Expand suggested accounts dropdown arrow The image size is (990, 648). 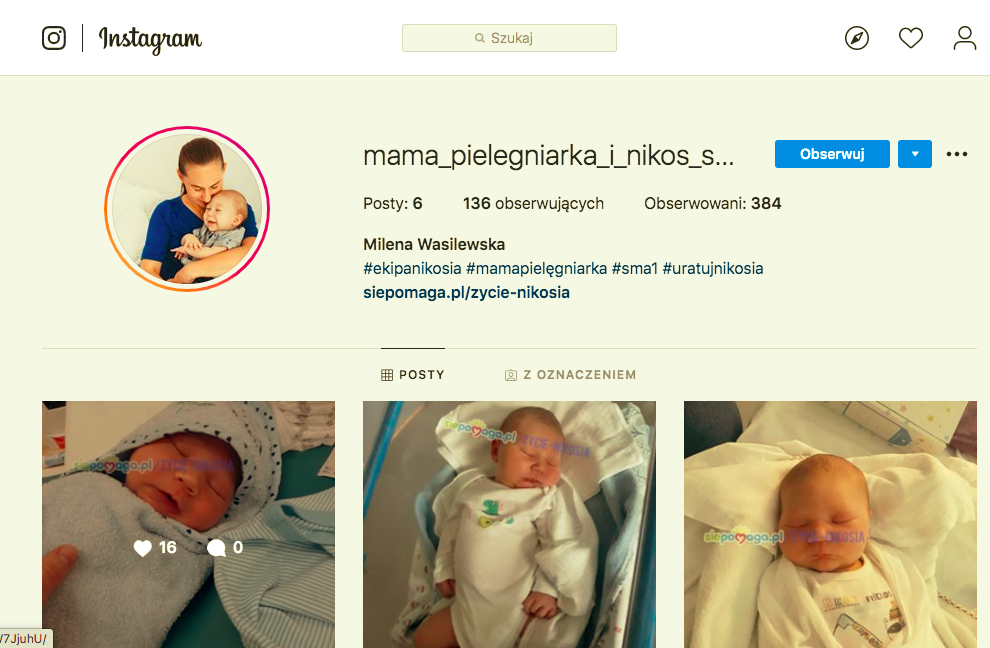coord(914,154)
